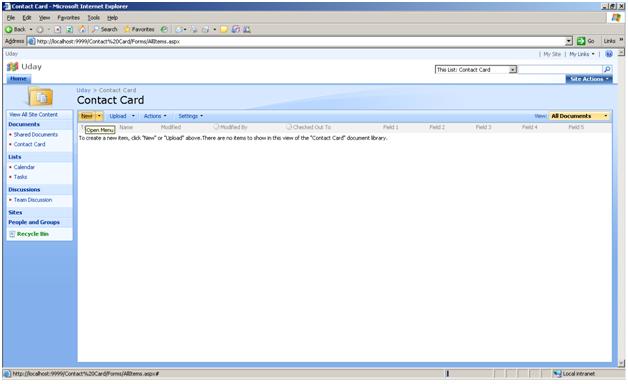Open the 'This List: Contact Card' scope dropdown
The height and width of the screenshot is (384, 628).
click(513, 70)
